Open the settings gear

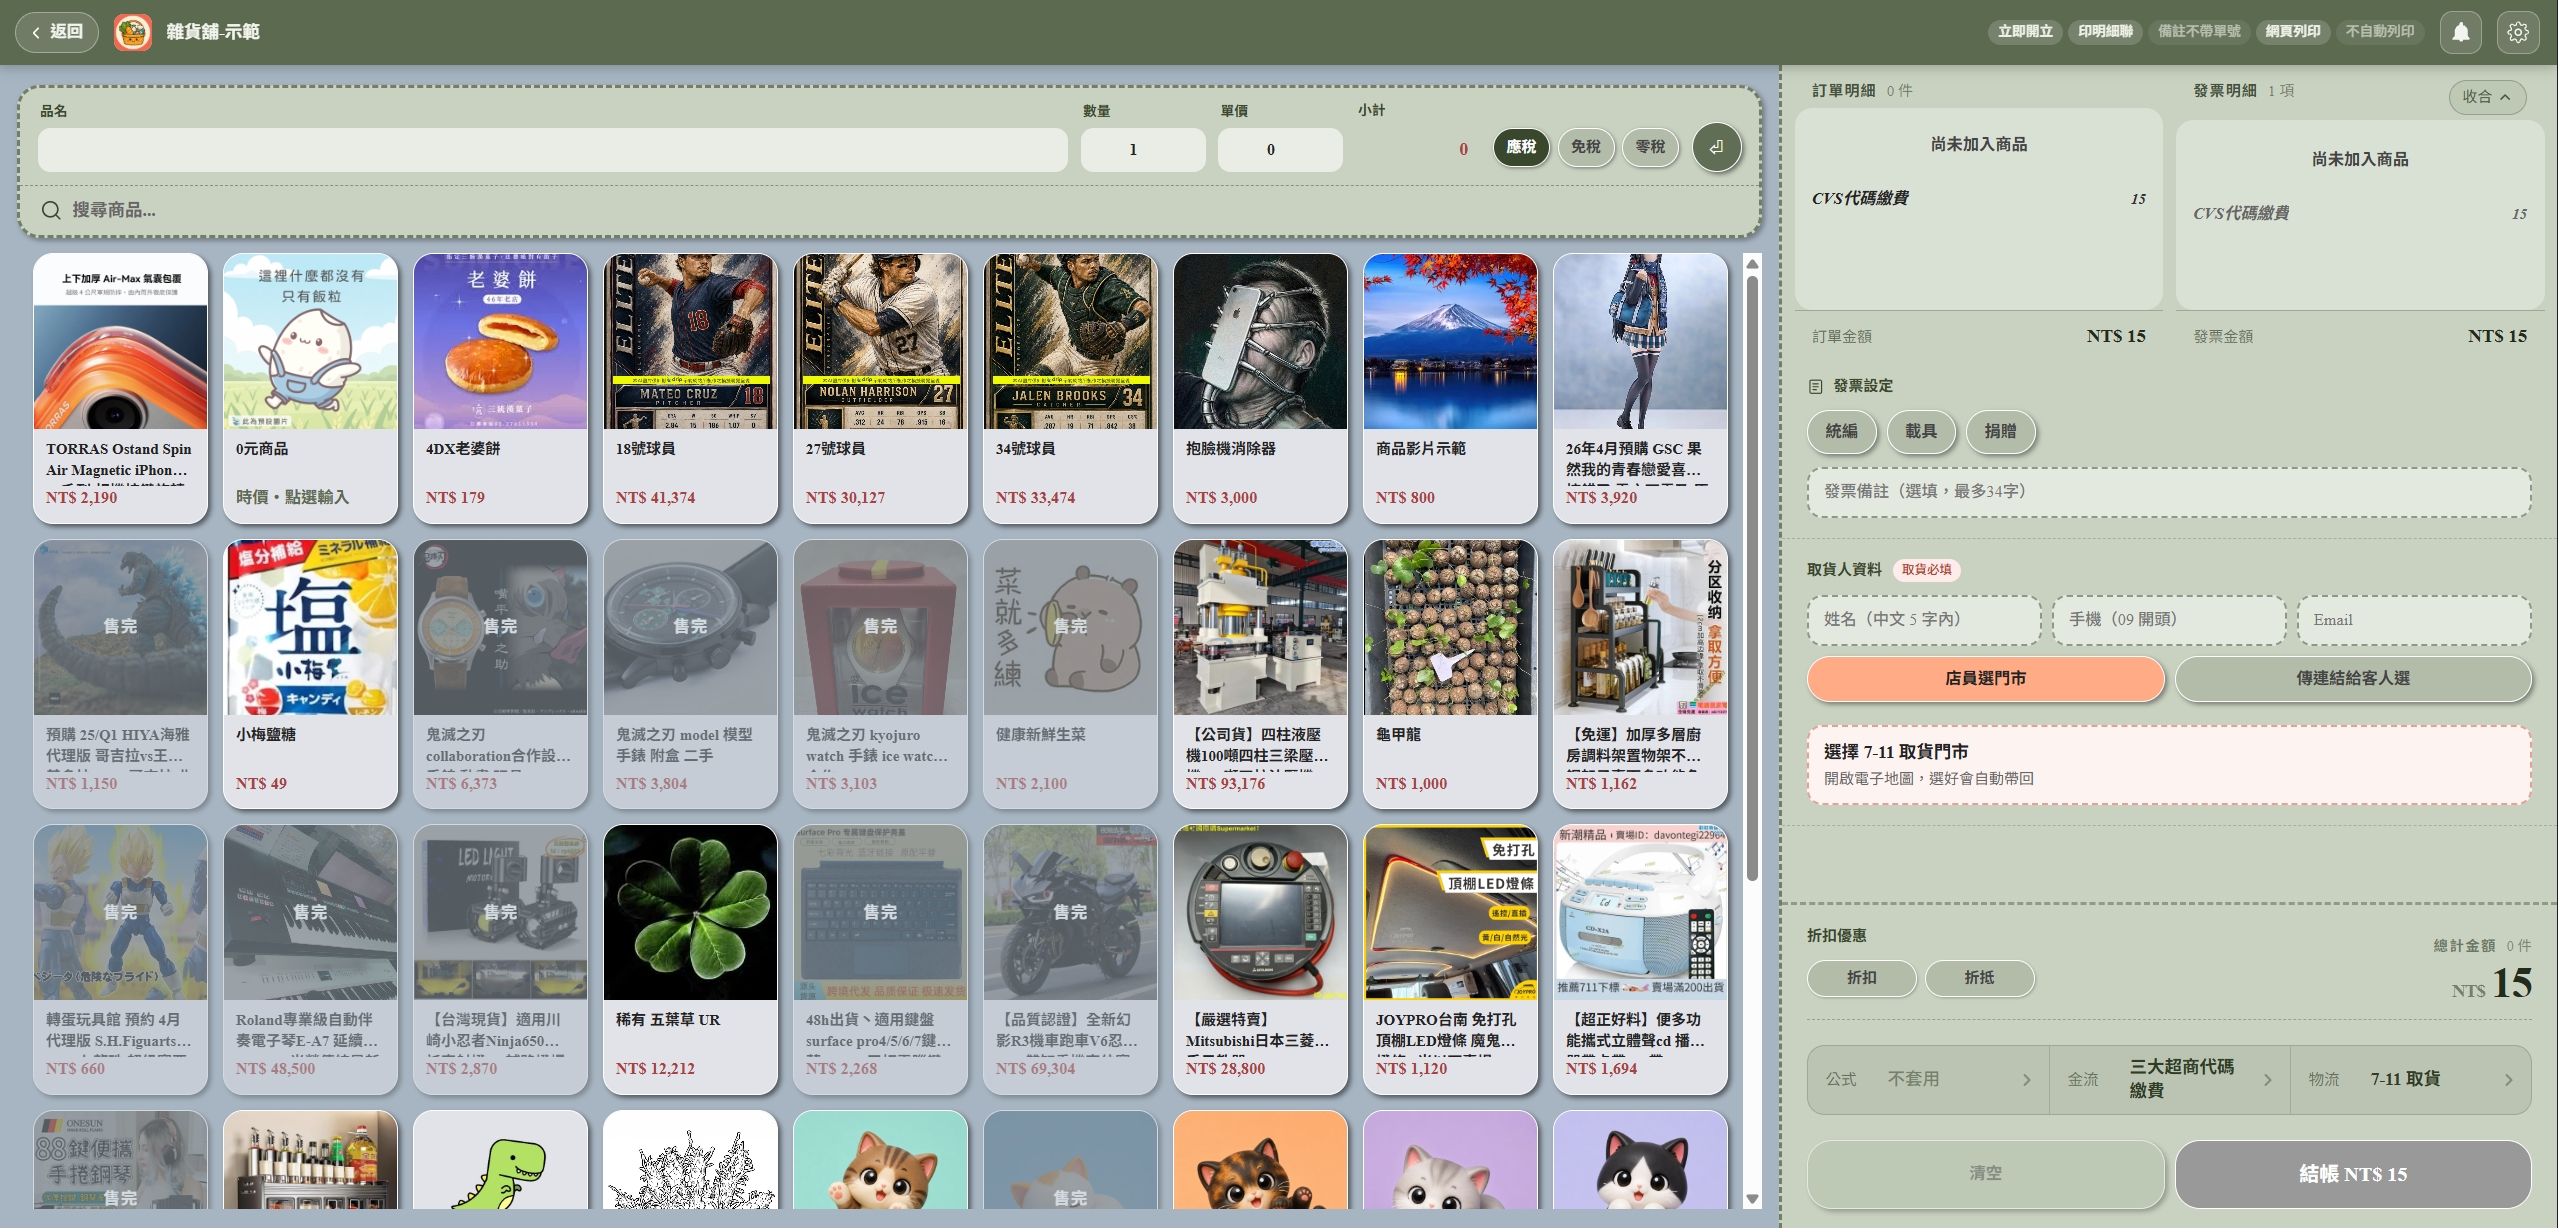tap(2518, 32)
